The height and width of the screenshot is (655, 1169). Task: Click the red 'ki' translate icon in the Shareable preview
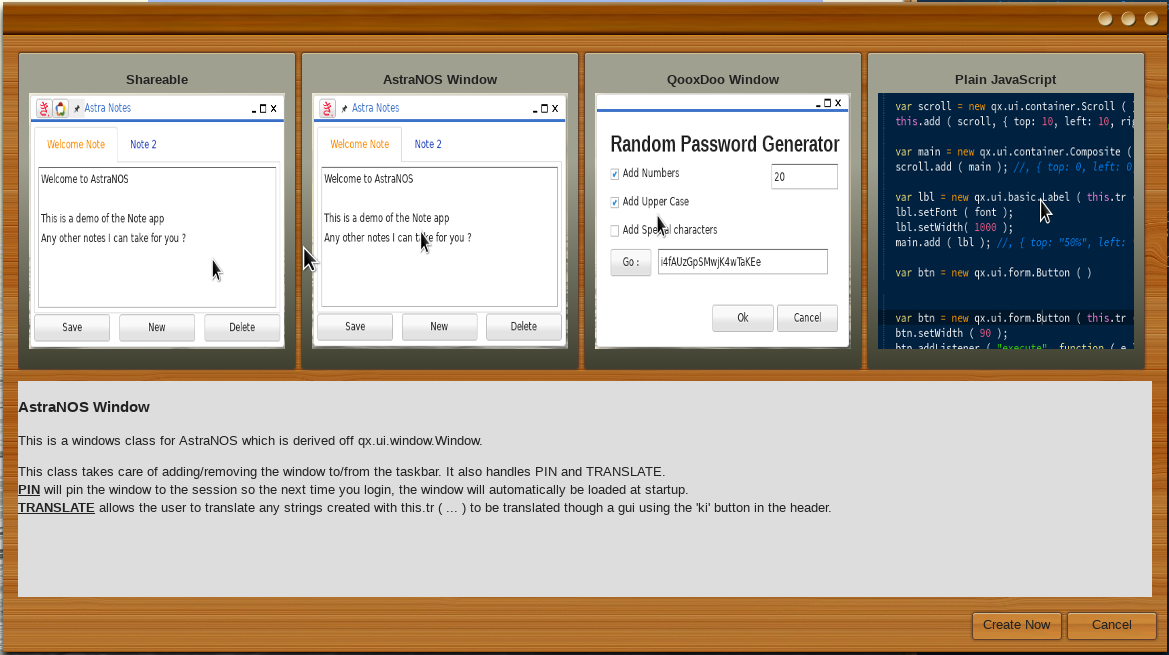(44, 109)
